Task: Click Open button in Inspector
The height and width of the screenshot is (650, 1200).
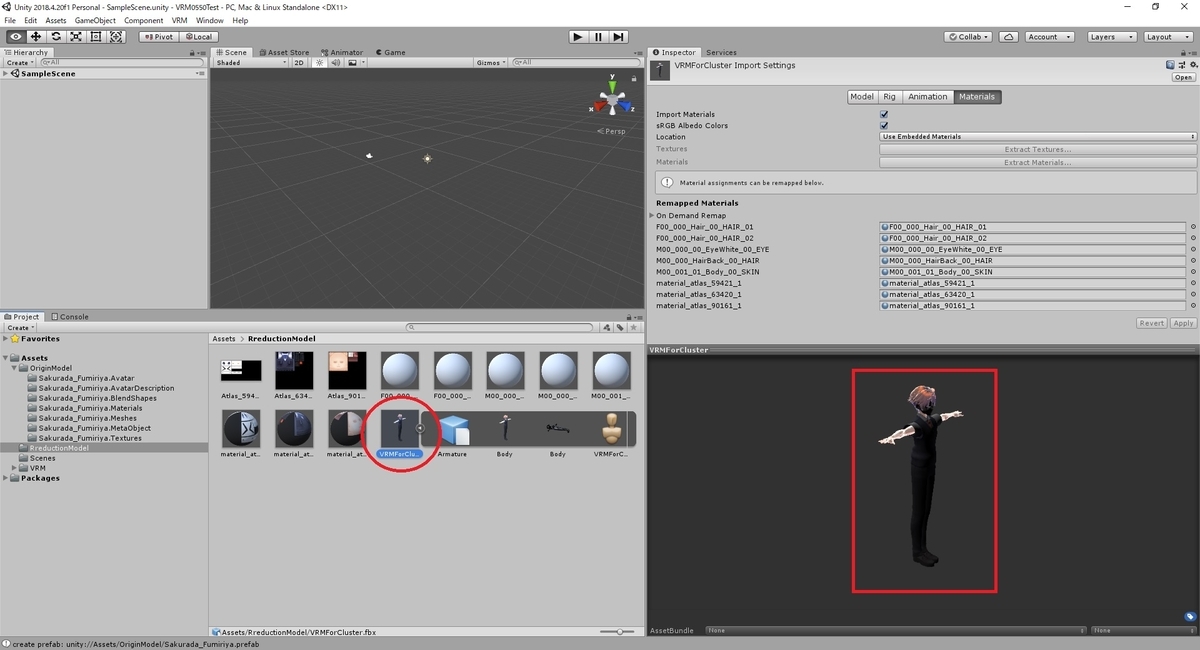Action: point(1184,77)
